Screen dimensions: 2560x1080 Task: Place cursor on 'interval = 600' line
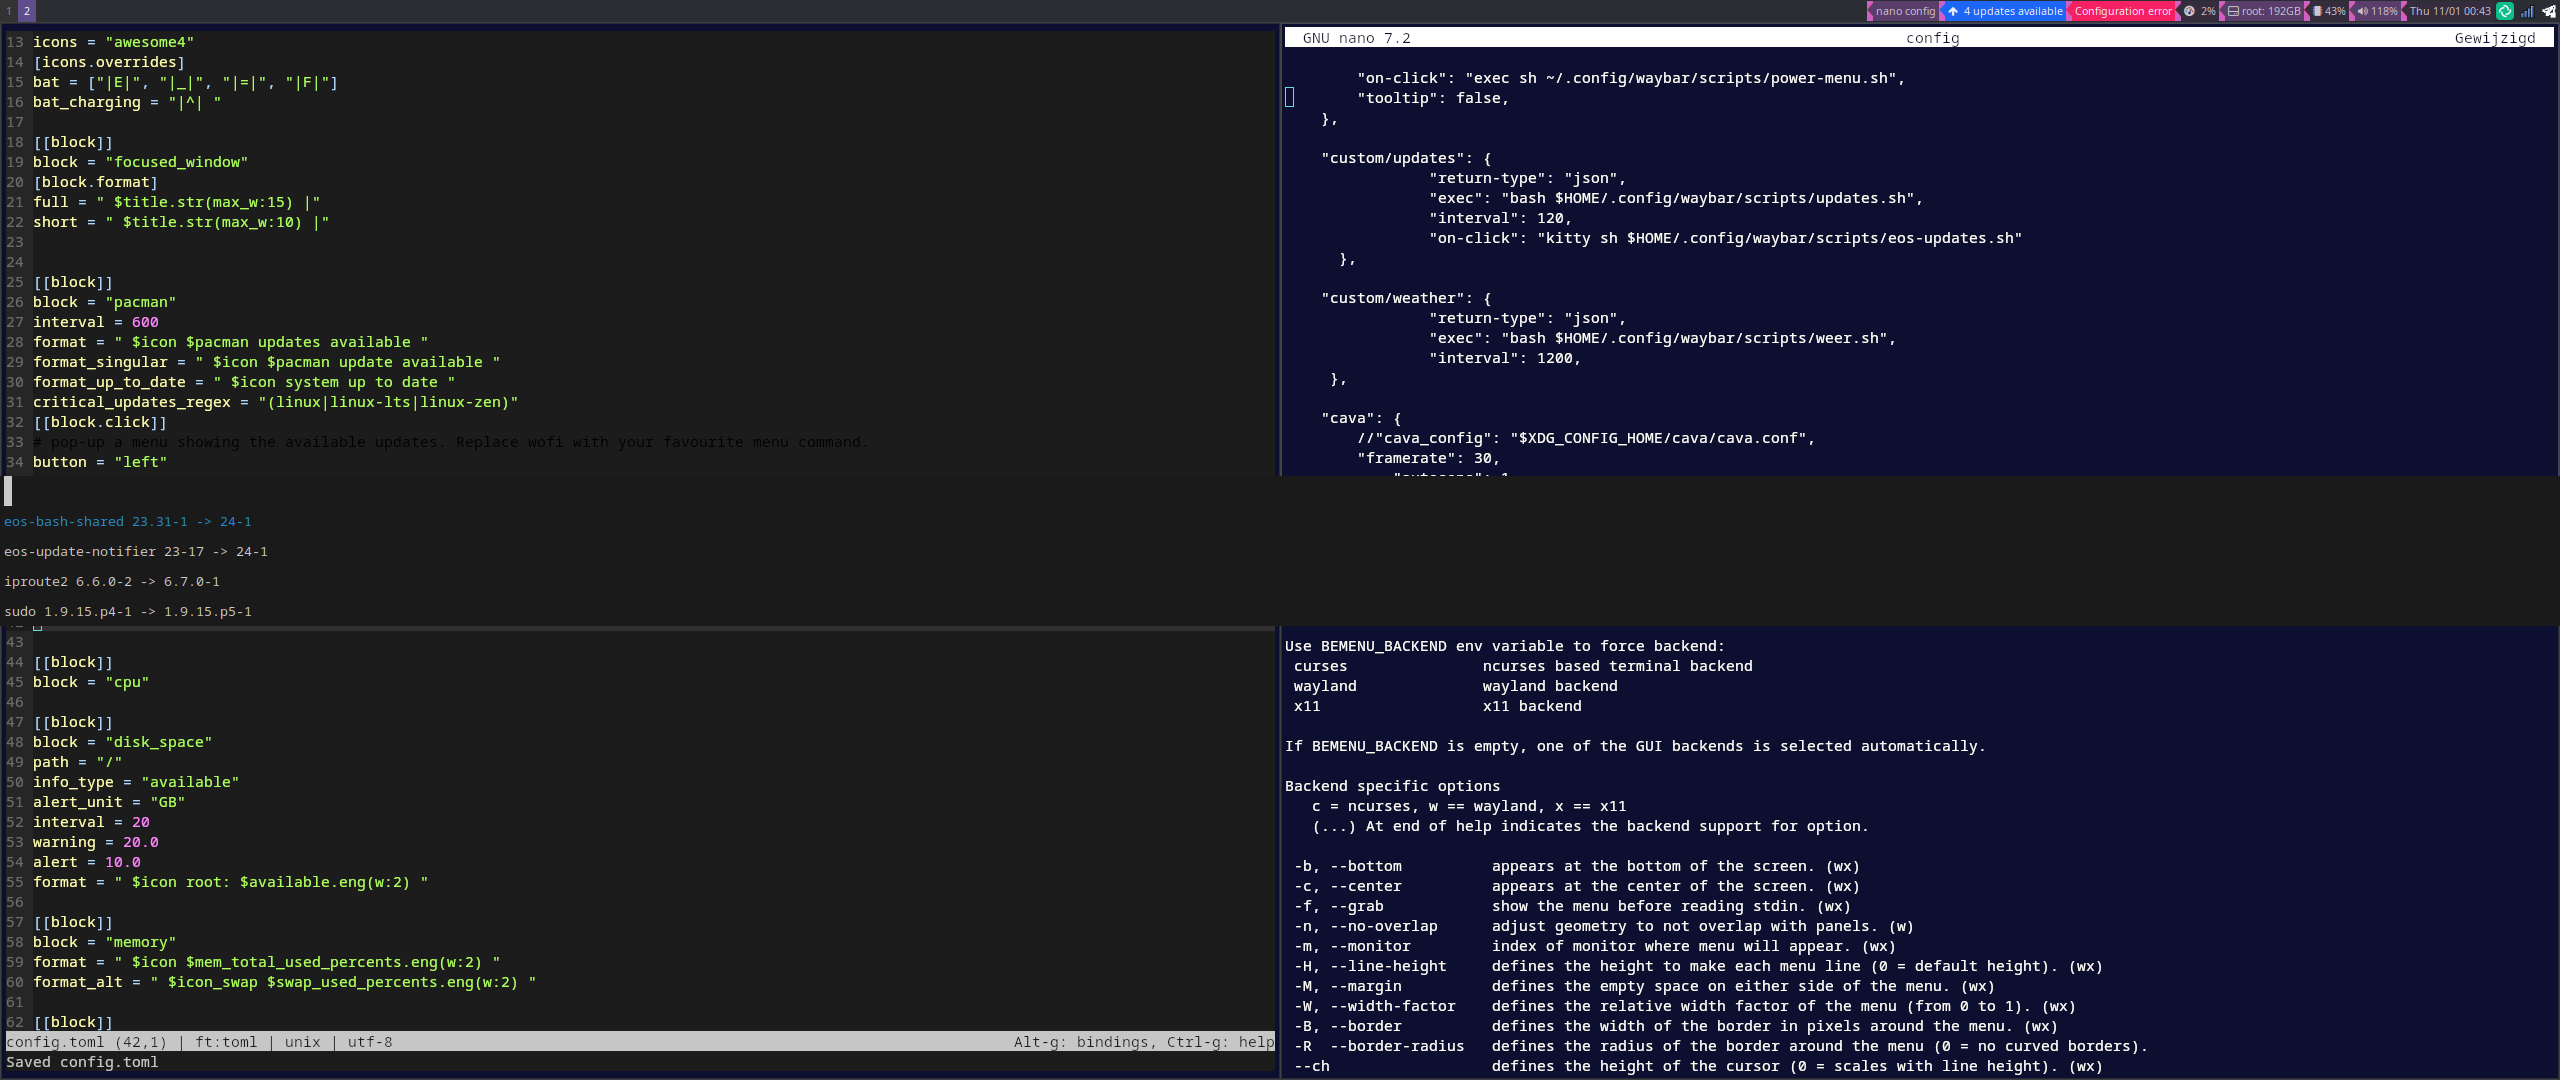tap(95, 322)
